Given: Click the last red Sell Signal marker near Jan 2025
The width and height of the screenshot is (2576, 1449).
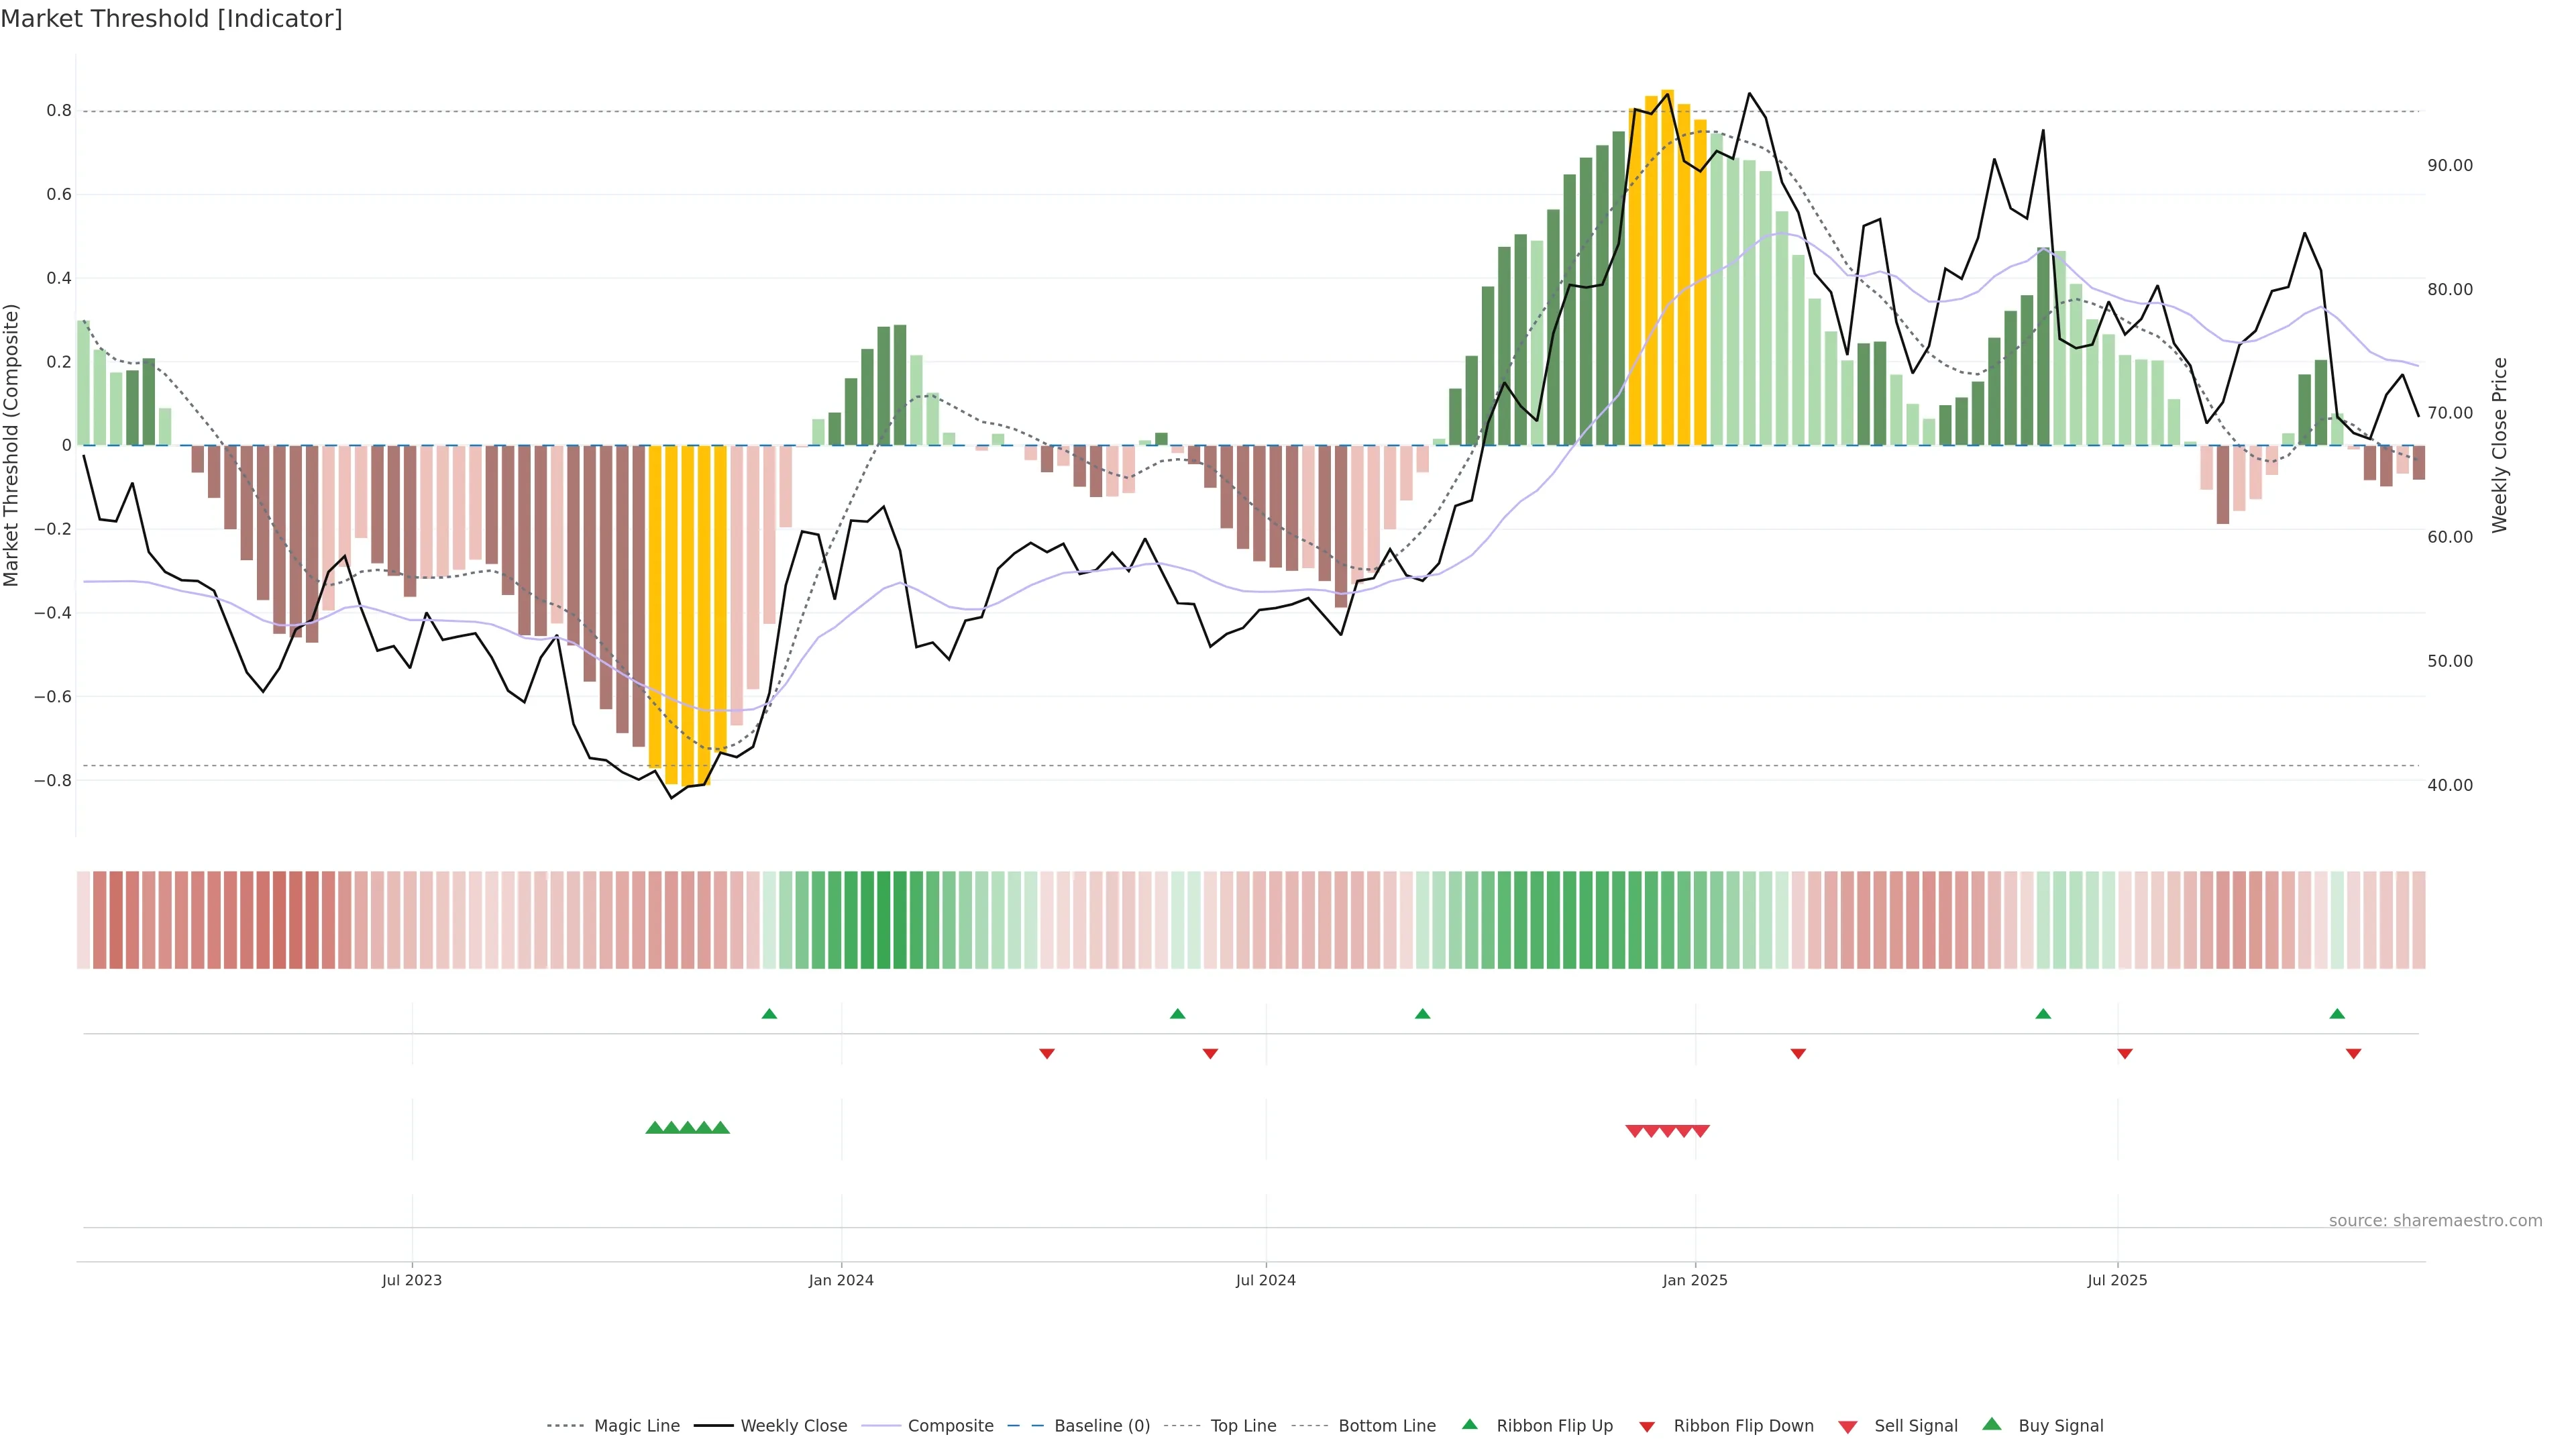Looking at the screenshot, I should tap(1700, 1131).
